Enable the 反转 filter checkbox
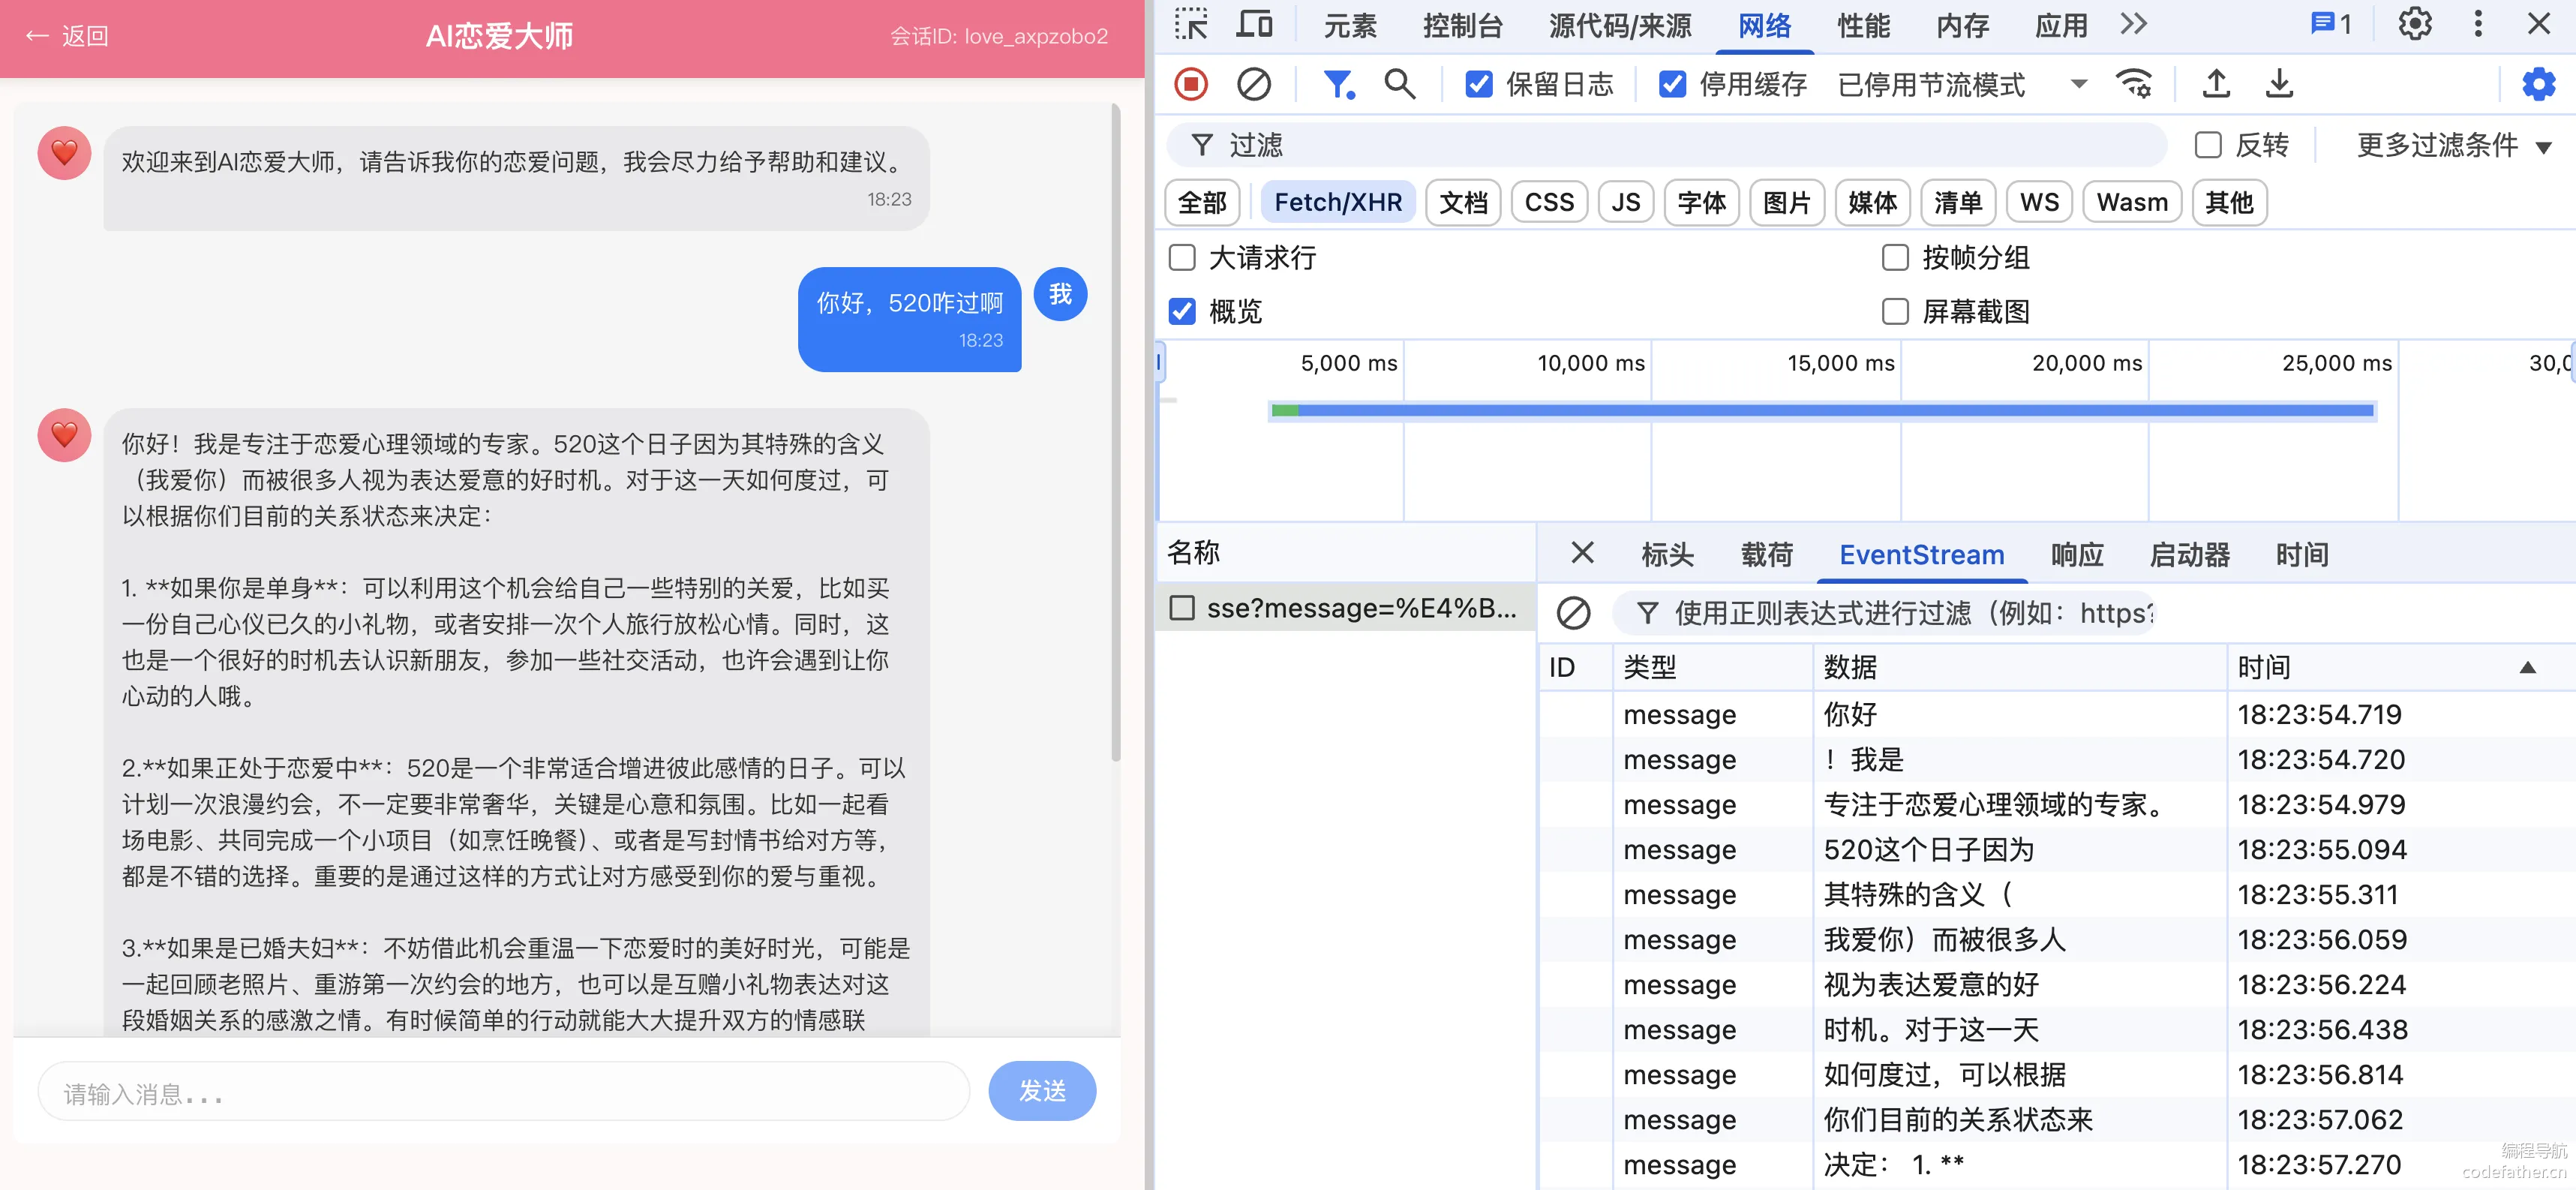Viewport: 2576px width, 1190px height. [2207, 145]
